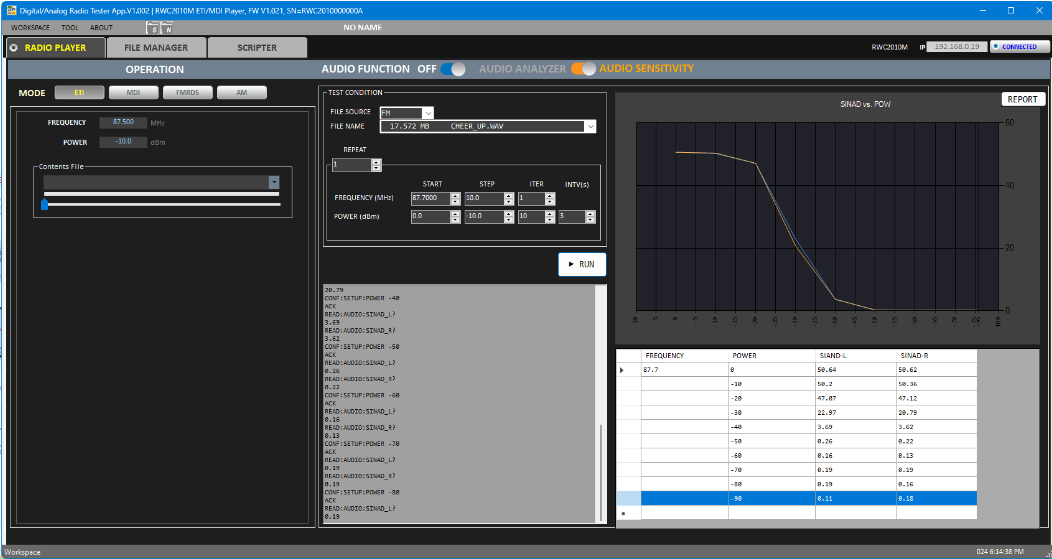Click the POWER field showing -10.0
The width and height of the screenshot is (1052, 559).
click(x=123, y=142)
